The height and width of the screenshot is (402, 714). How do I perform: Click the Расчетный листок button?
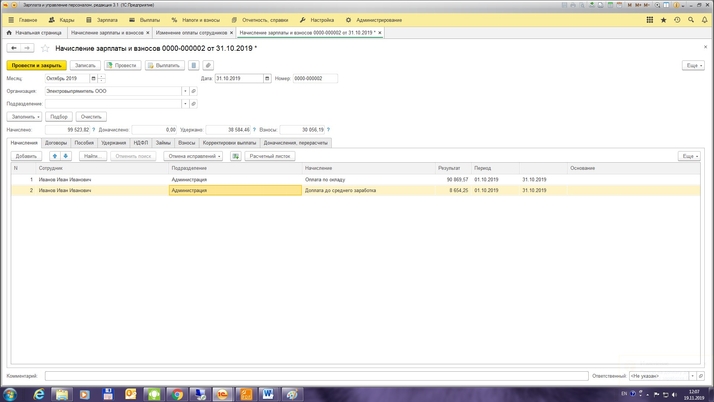(270, 156)
